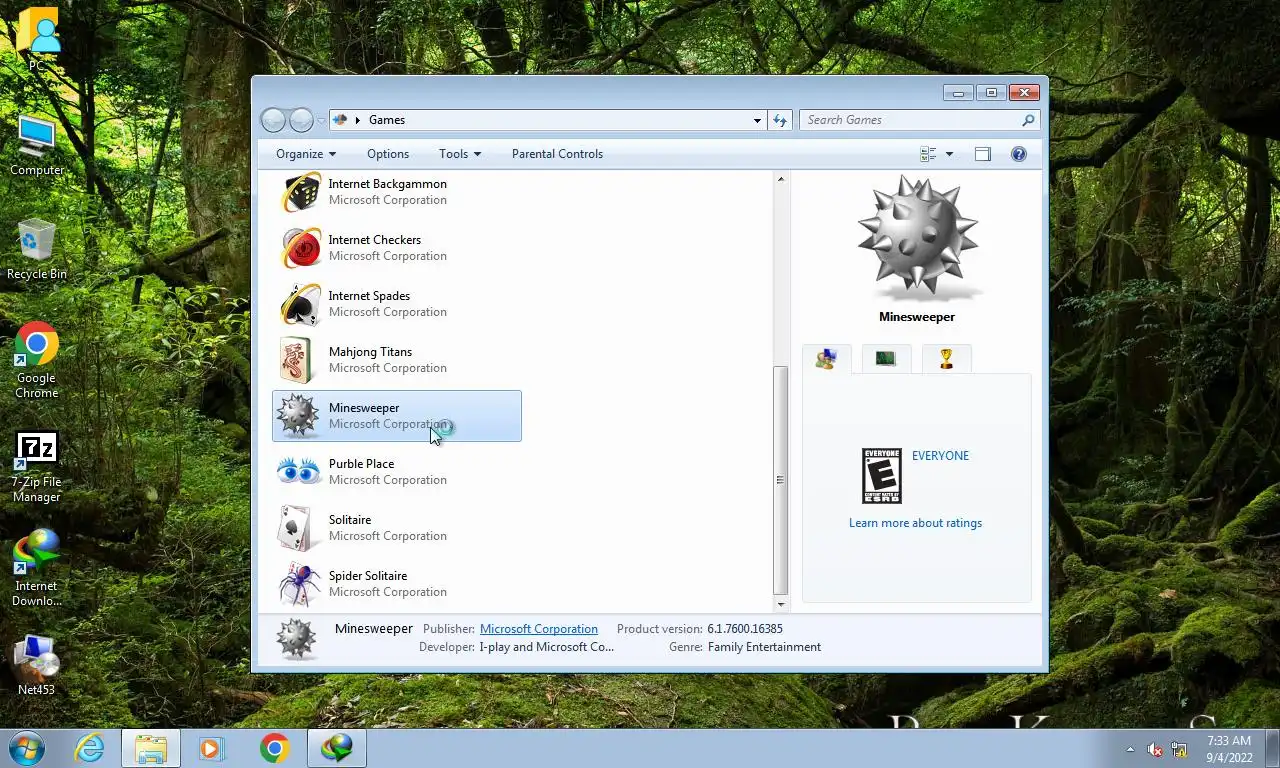Select the Internet Backgammon game icon
1280x768 pixels.
(x=300, y=192)
